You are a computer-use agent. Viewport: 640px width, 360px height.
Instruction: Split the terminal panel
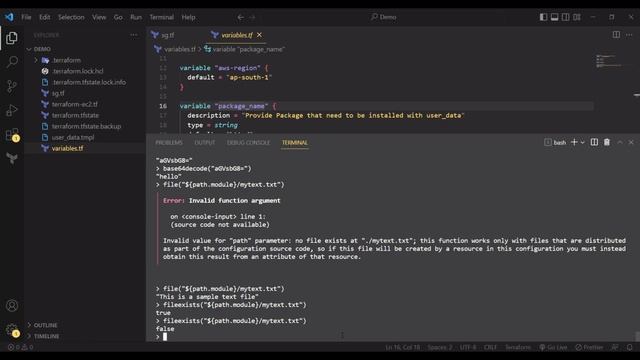594,142
